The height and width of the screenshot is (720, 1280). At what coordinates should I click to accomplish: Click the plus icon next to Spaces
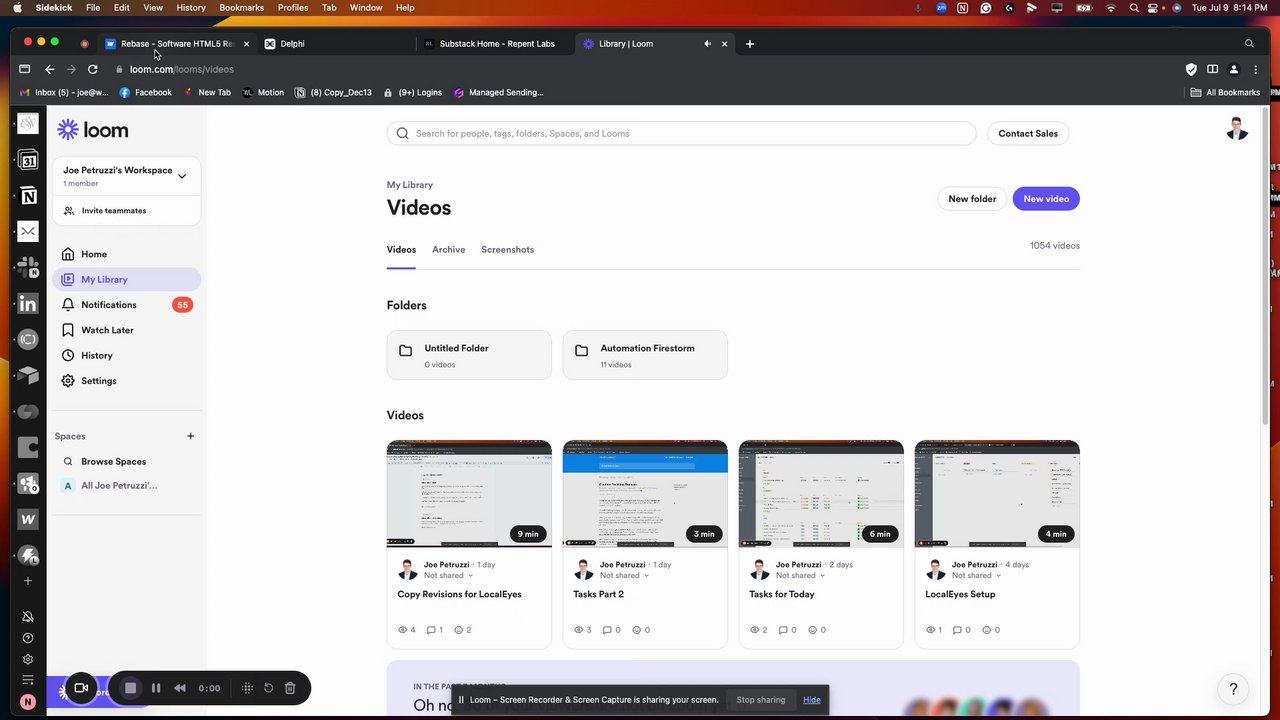[x=190, y=436]
